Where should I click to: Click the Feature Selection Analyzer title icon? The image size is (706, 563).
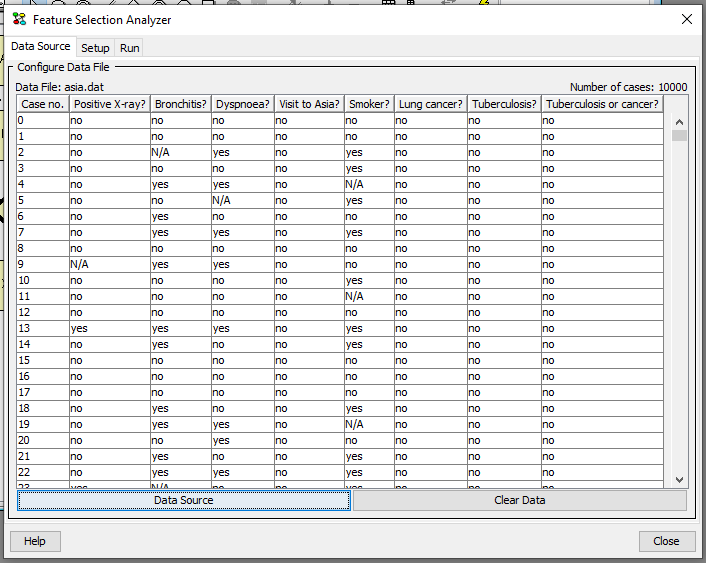point(19,19)
